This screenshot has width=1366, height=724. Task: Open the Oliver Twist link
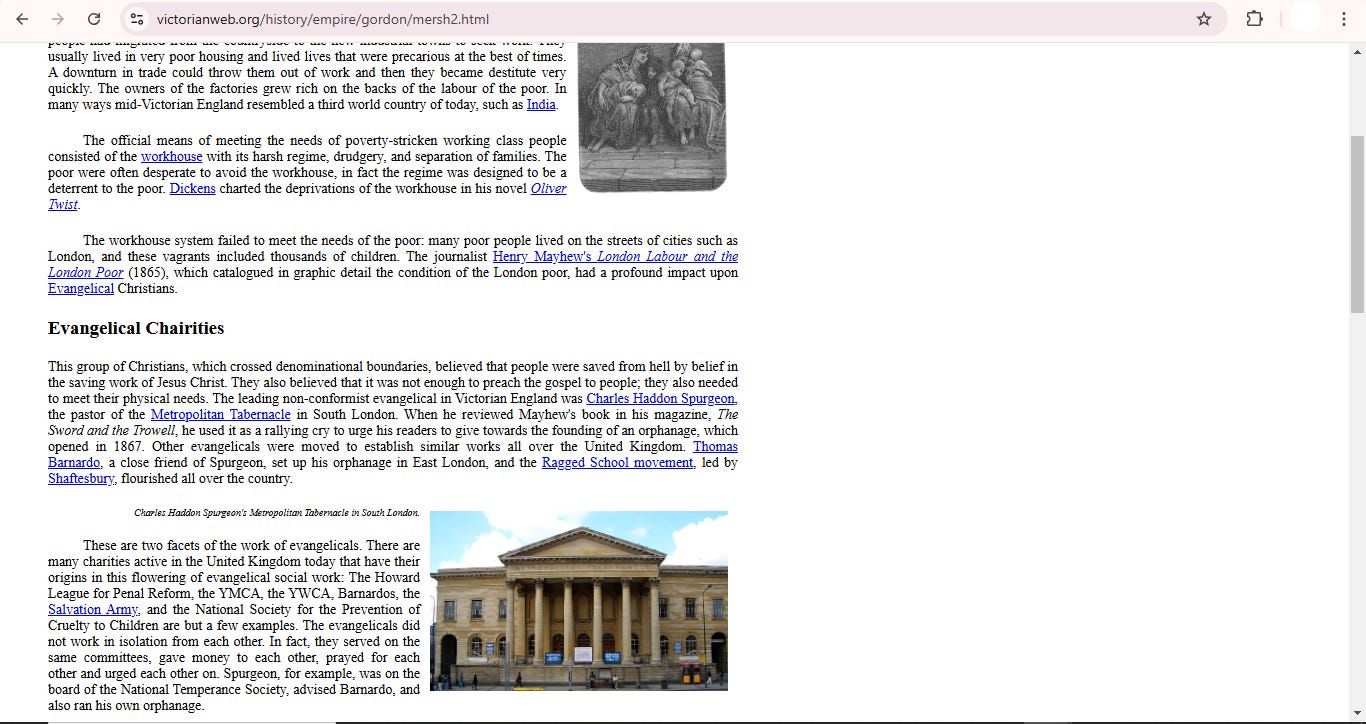coord(548,189)
